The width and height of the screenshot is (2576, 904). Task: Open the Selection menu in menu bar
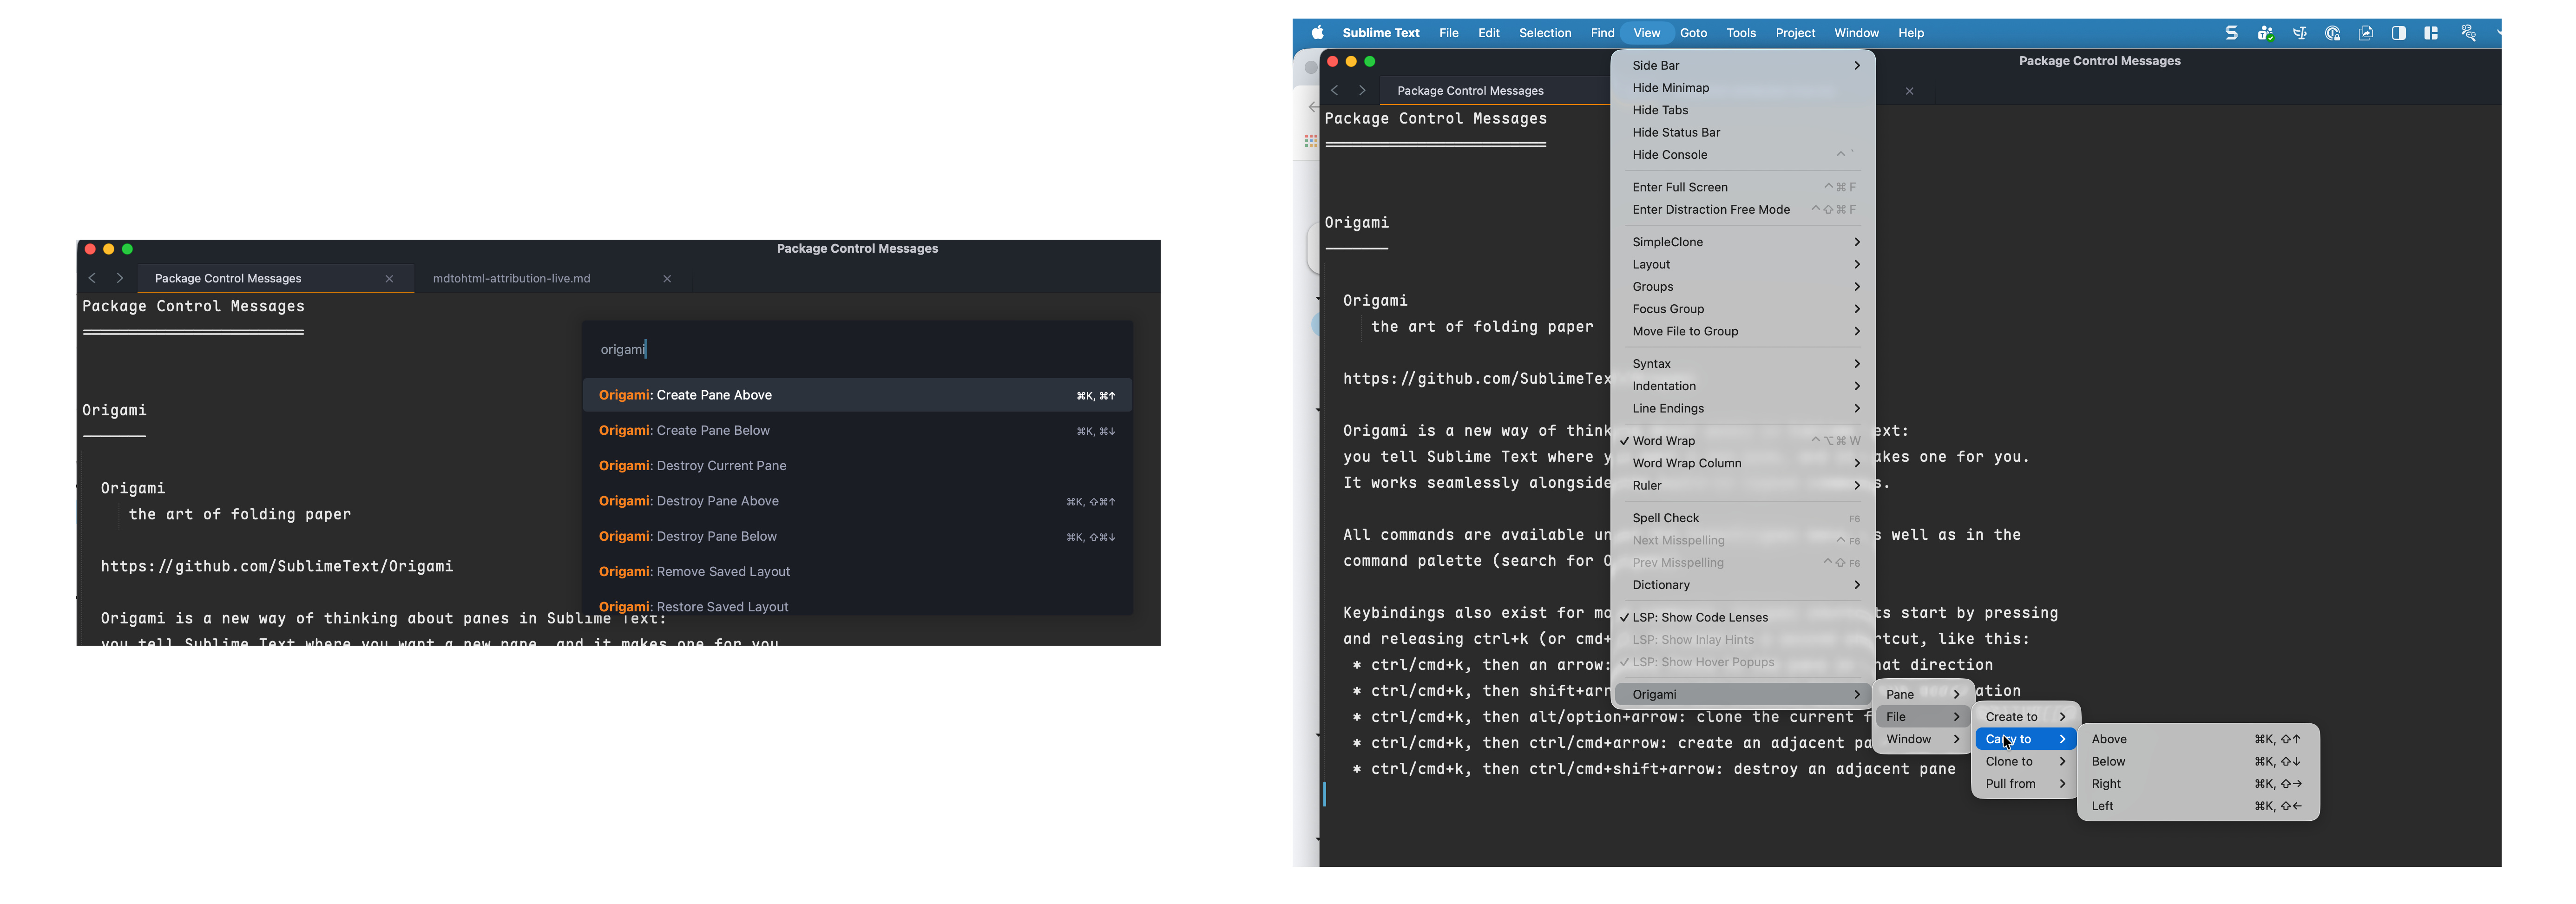click(1545, 33)
